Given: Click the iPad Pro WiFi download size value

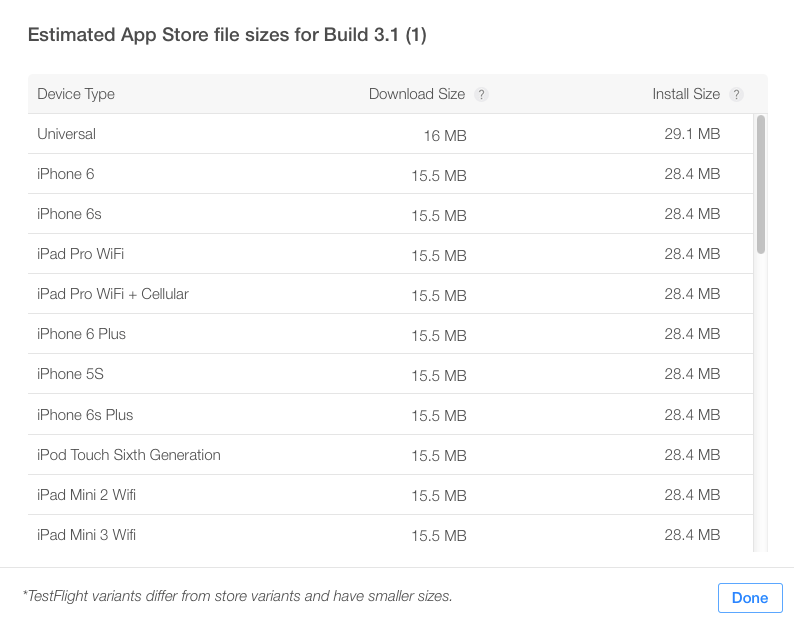Looking at the screenshot, I should [x=439, y=256].
